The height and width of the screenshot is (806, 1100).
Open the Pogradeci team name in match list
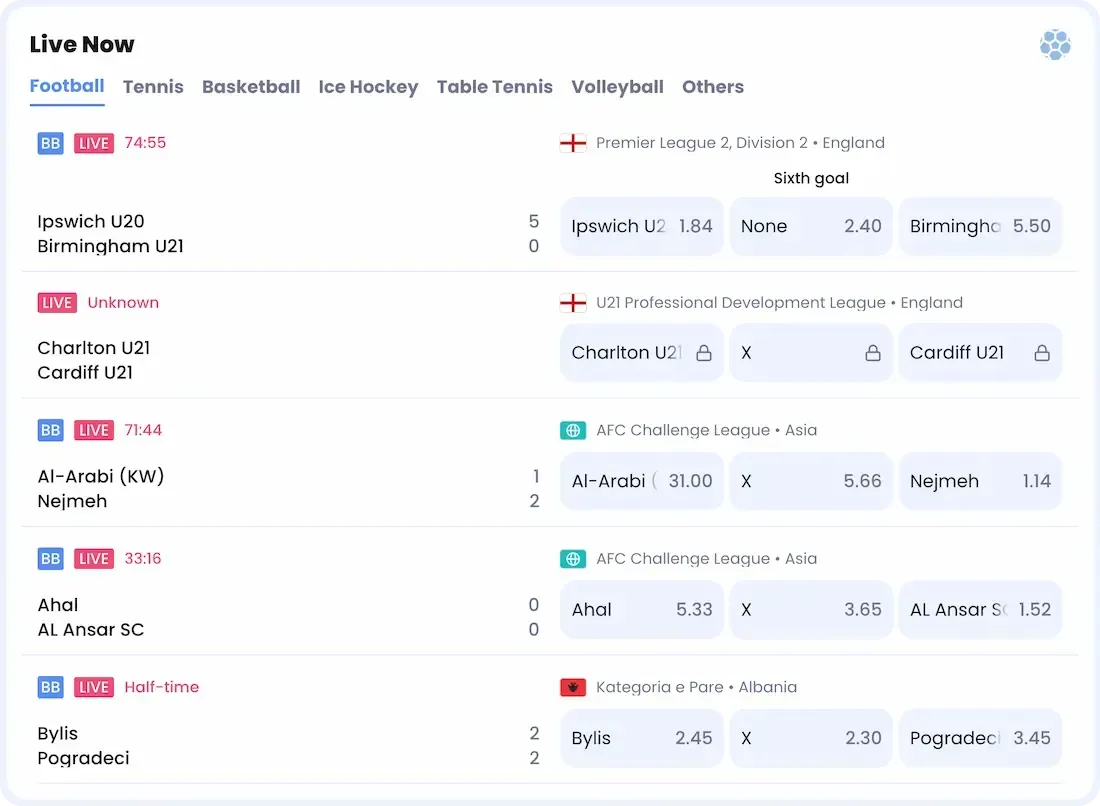[83, 758]
